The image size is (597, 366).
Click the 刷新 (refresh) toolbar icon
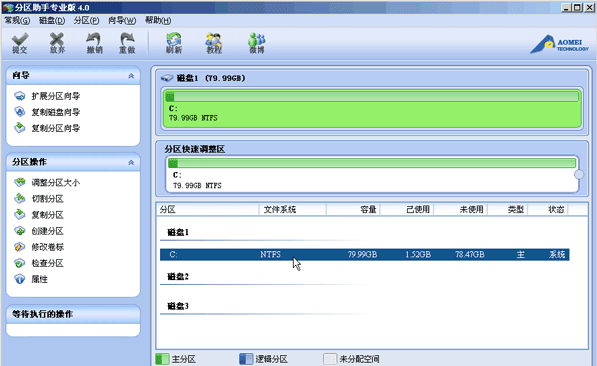coord(174,43)
